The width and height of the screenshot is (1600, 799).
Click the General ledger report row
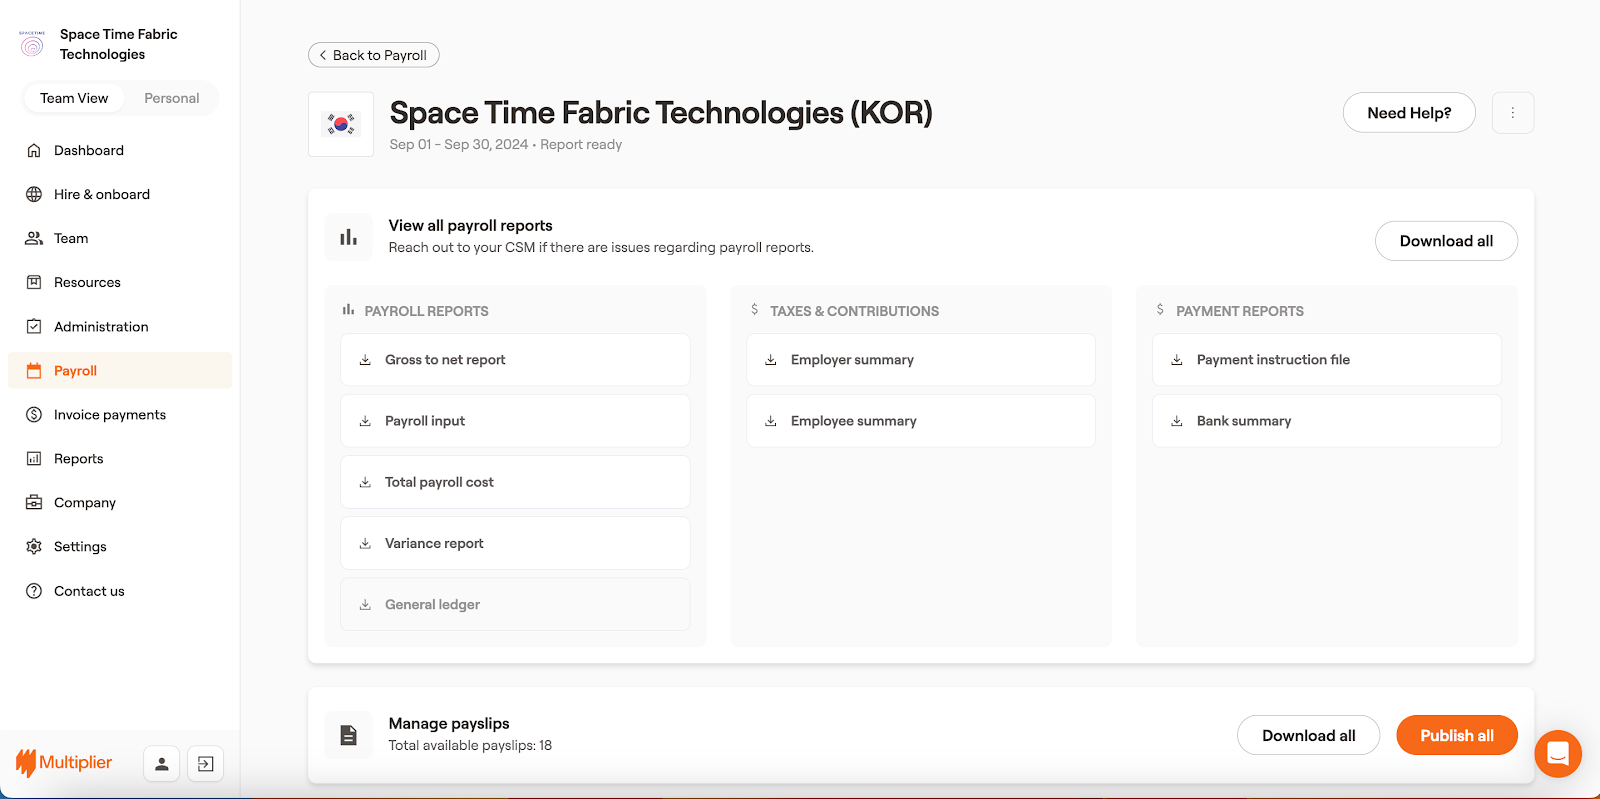coord(515,604)
